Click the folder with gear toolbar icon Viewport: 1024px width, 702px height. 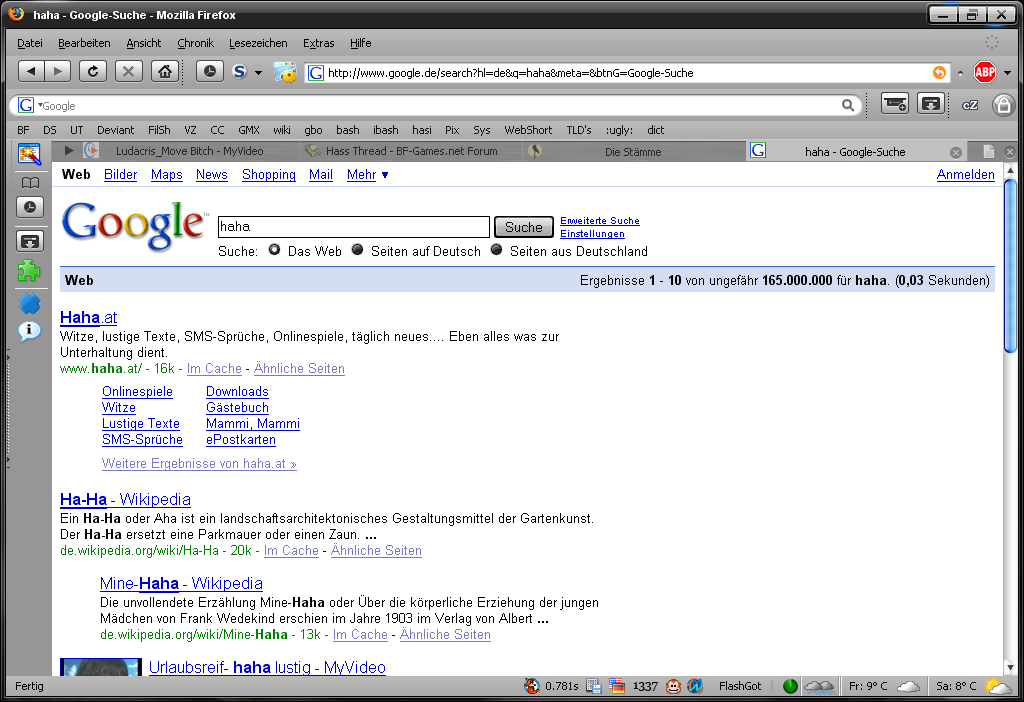pyautogui.click(x=285, y=72)
